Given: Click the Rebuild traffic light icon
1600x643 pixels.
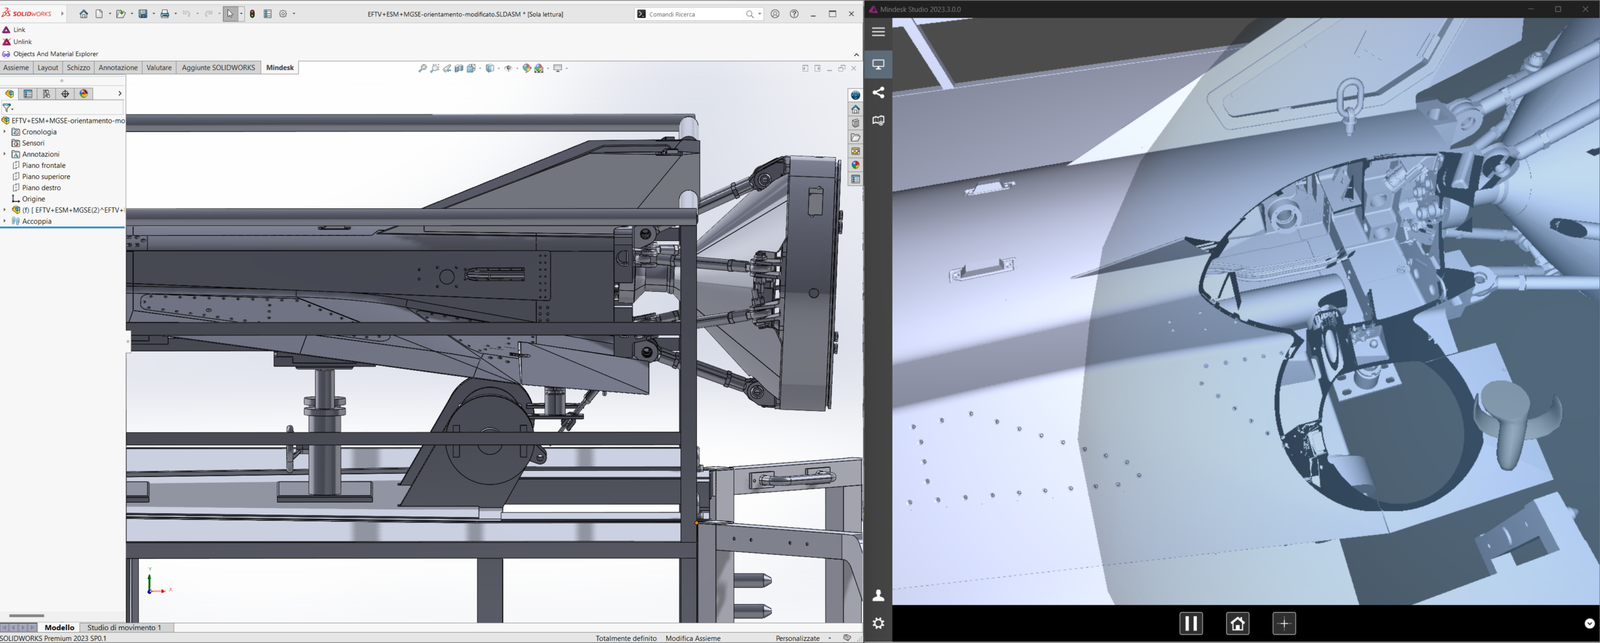Looking at the screenshot, I should point(252,14).
